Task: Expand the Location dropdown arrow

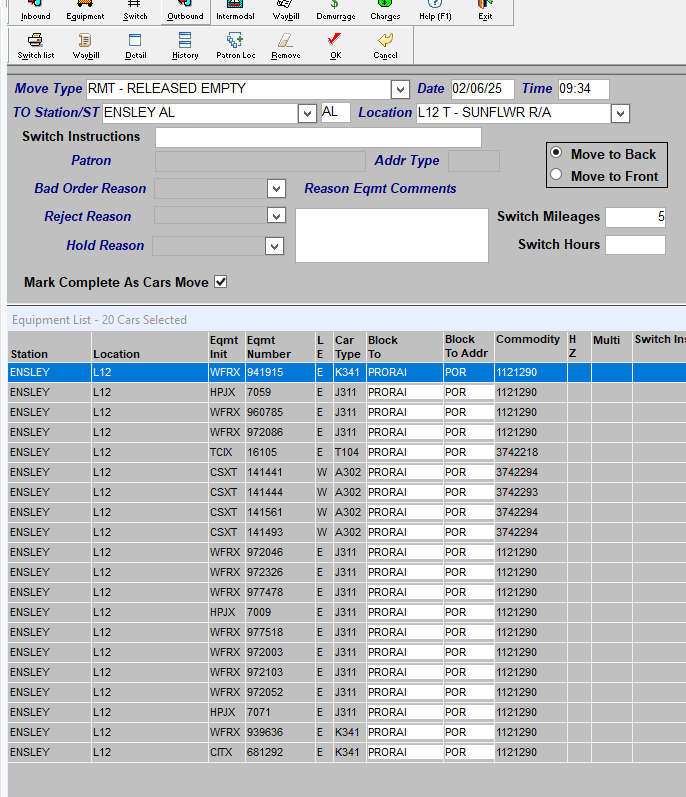Action: (x=620, y=113)
